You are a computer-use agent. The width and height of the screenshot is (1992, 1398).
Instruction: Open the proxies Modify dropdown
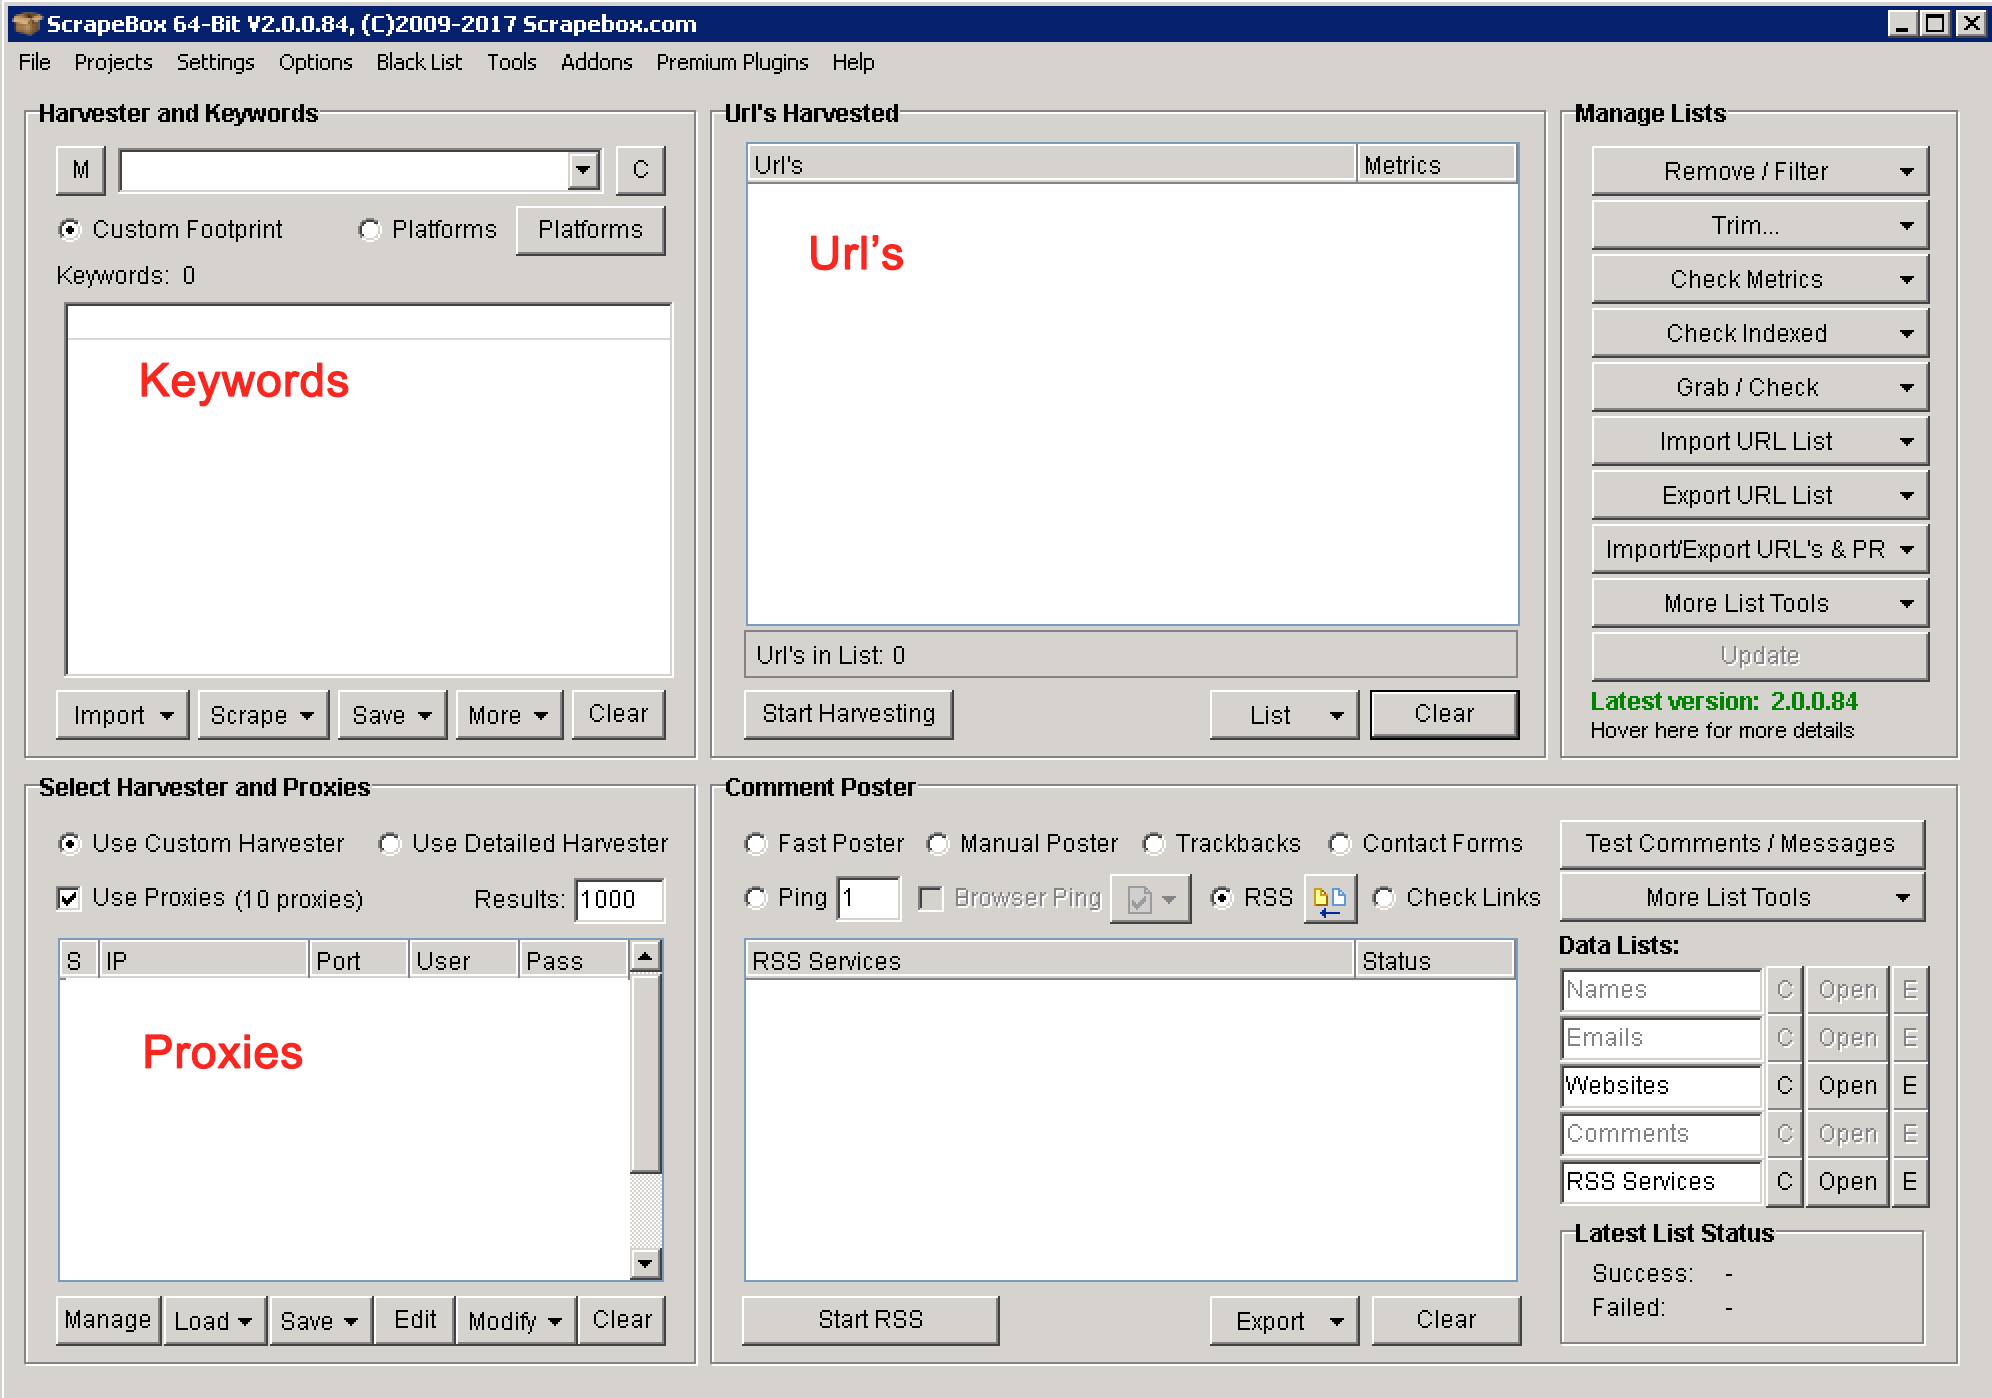pyautogui.click(x=516, y=1321)
